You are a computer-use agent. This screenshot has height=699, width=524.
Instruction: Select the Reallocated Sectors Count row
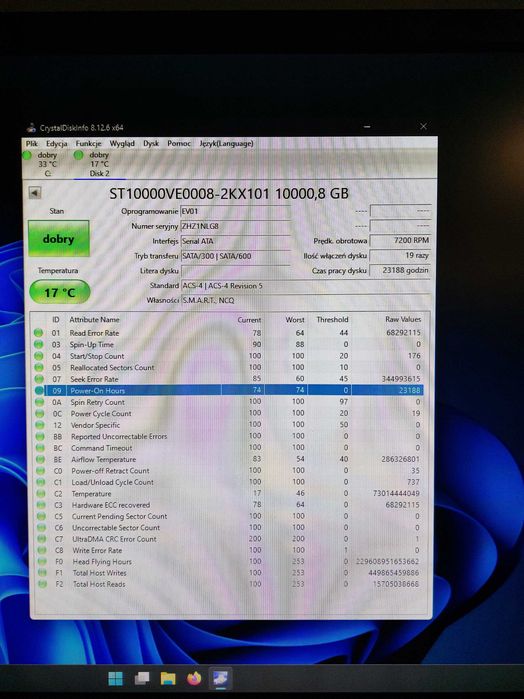click(227, 368)
